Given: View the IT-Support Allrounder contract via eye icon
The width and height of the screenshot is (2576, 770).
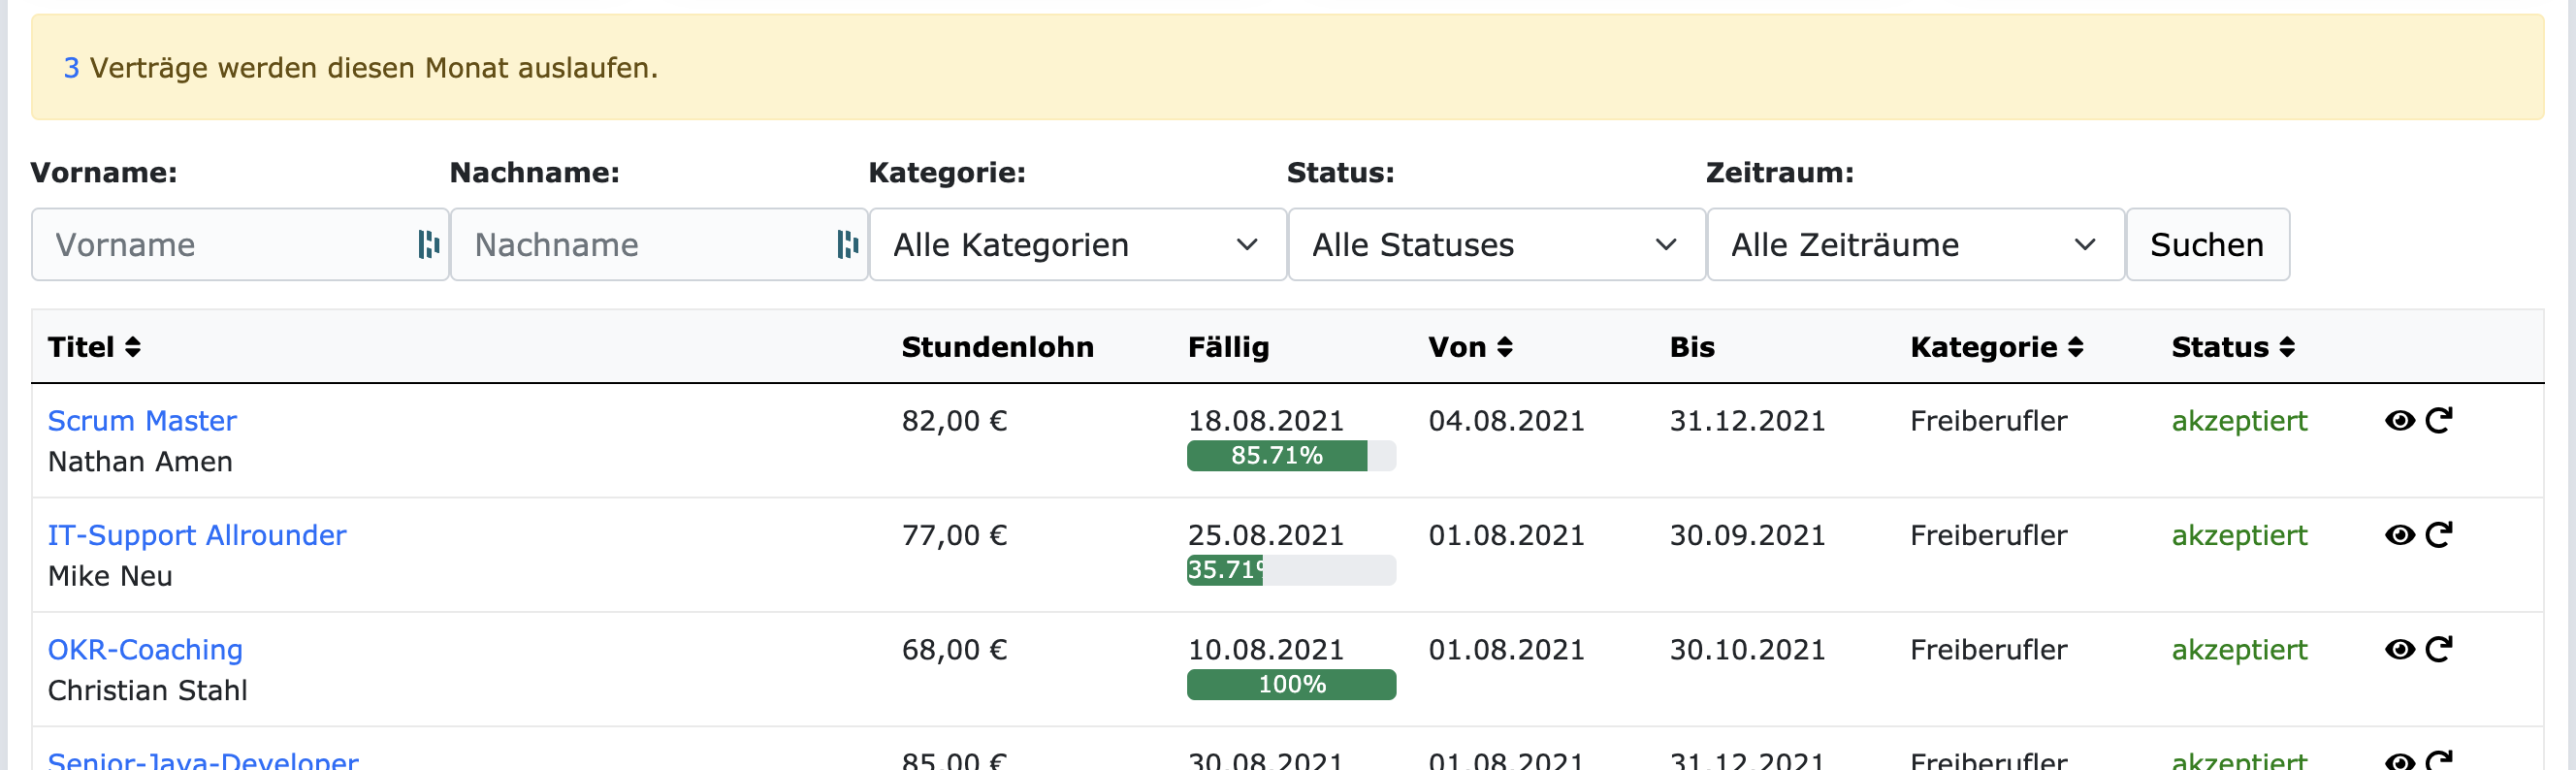Looking at the screenshot, I should tap(2399, 535).
